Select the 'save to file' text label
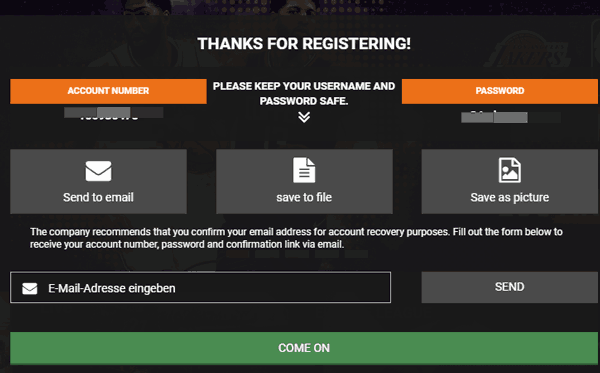Viewport: 600px width, 373px height. (x=304, y=197)
